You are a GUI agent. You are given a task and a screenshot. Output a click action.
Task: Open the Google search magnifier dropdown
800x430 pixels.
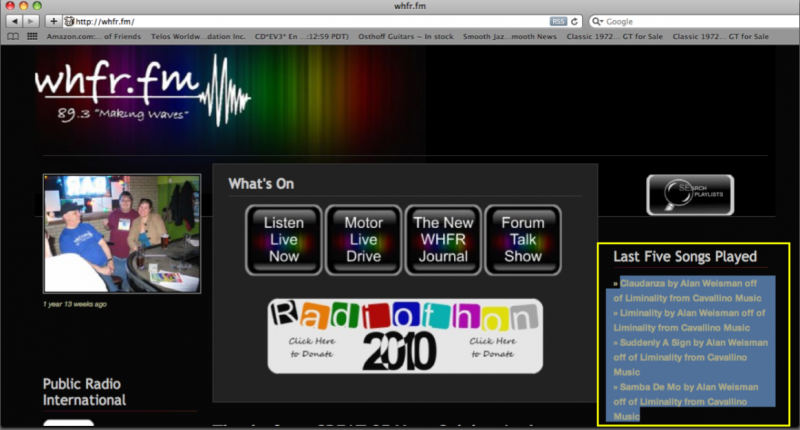coord(598,21)
